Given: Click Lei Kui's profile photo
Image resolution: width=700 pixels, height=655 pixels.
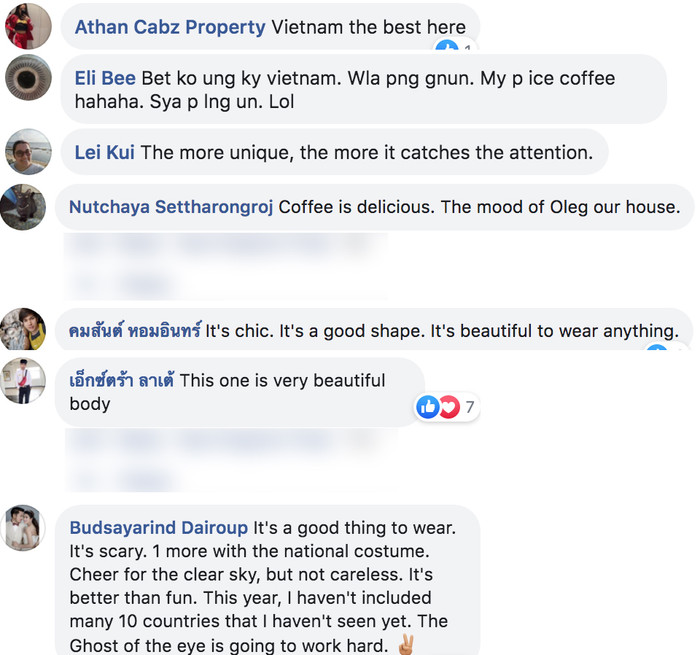Looking at the screenshot, I should tap(27, 152).
